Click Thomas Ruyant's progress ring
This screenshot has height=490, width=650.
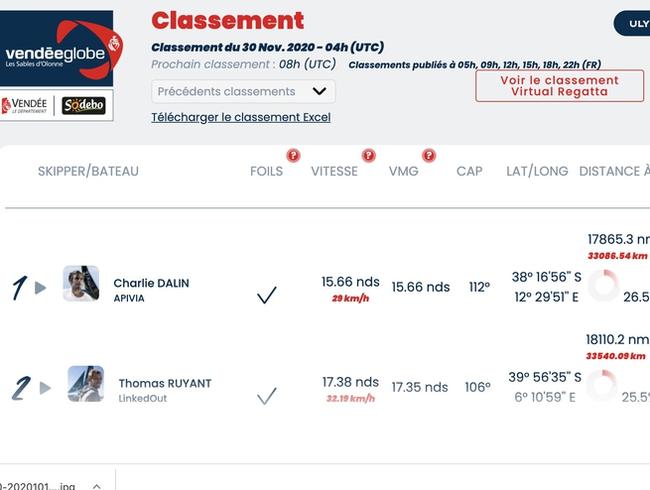[x=601, y=386]
